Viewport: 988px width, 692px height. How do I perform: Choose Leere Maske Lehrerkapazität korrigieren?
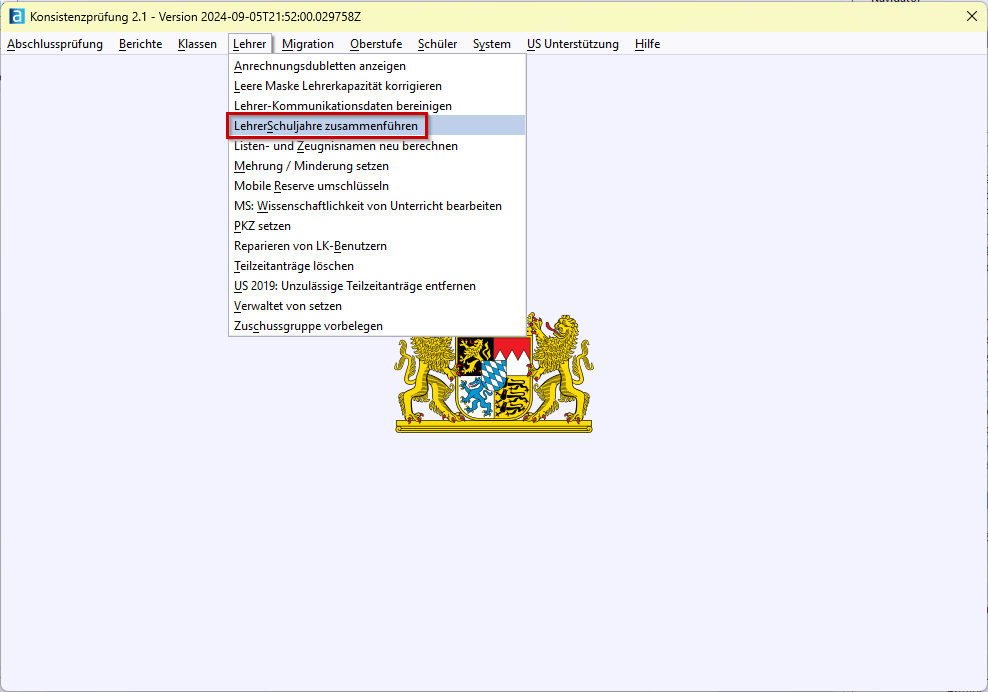coord(377,86)
